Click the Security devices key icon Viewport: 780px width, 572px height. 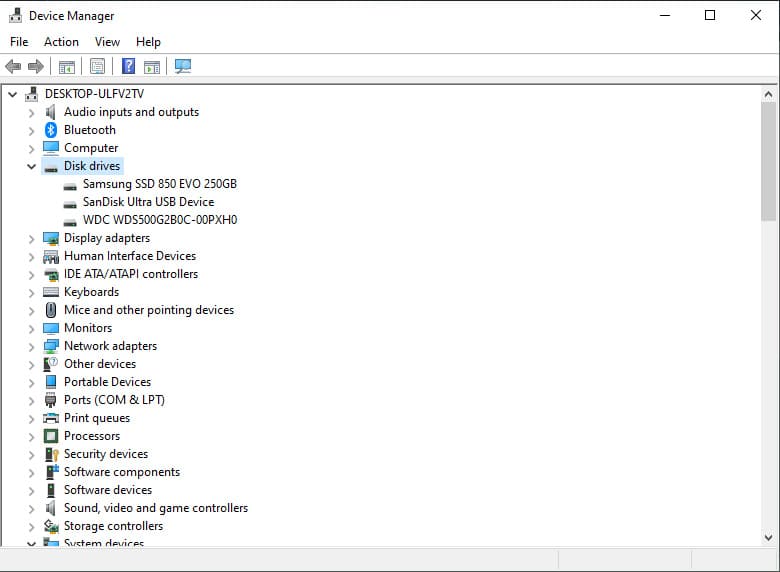pos(52,454)
